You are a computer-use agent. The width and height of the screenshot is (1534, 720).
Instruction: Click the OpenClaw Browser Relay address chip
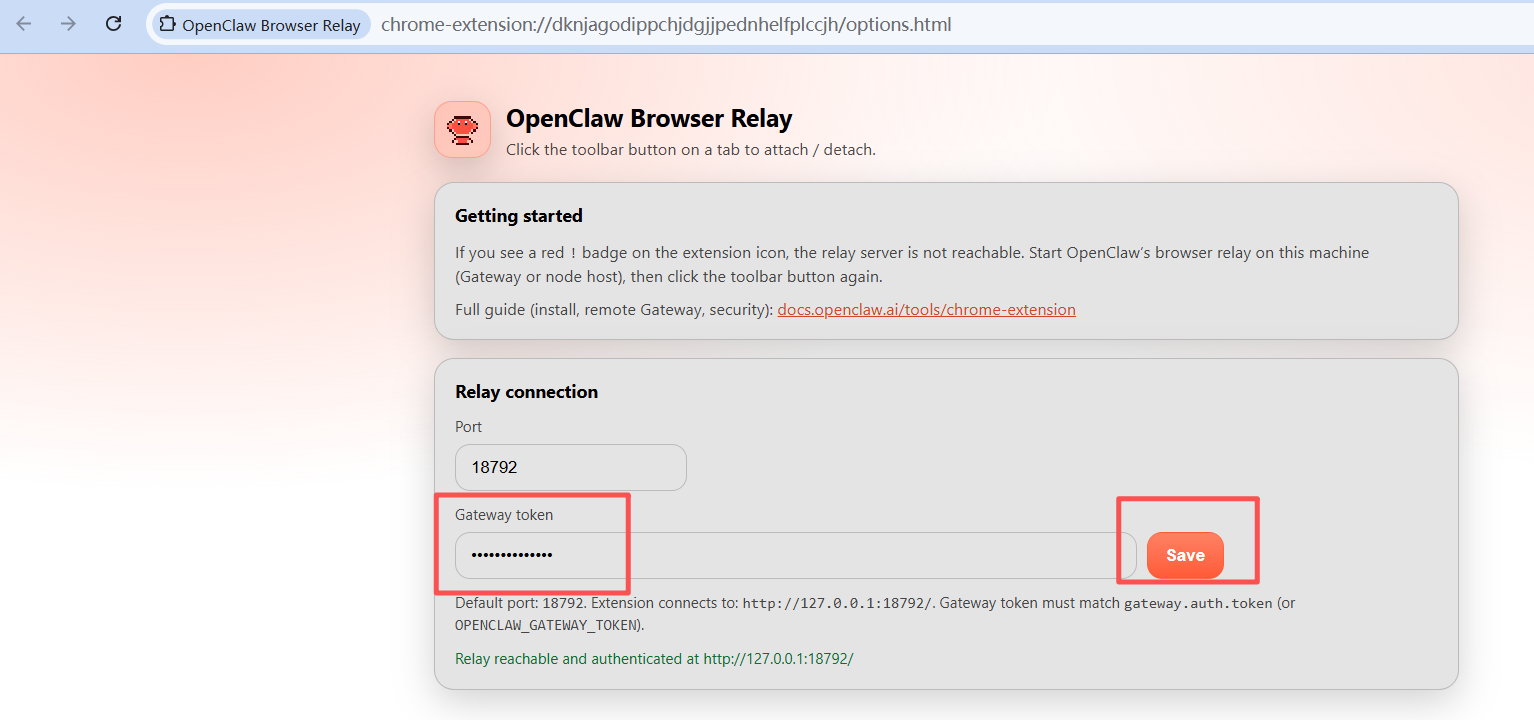261,25
